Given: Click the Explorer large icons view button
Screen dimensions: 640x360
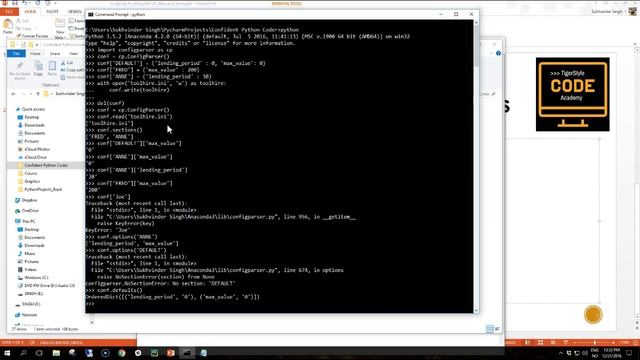Looking at the screenshot, I should [497, 329].
